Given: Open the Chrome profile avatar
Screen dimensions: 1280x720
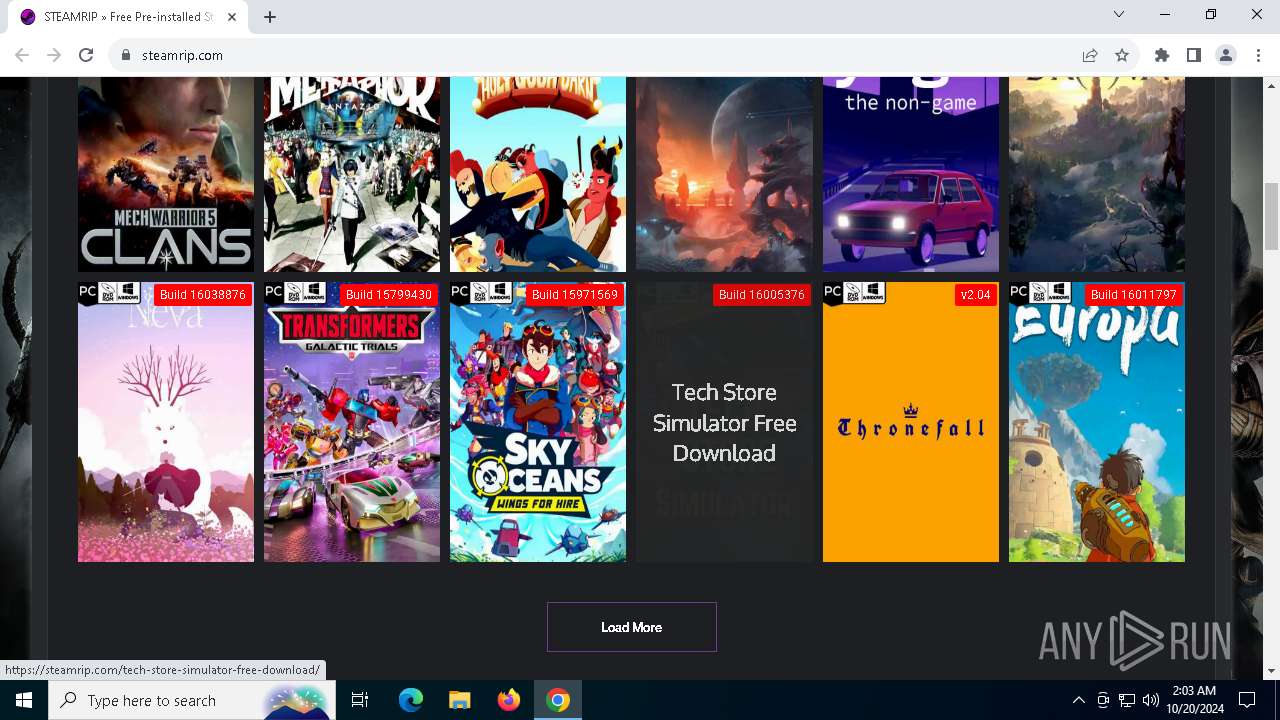Looking at the screenshot, I should [1226, 55].
